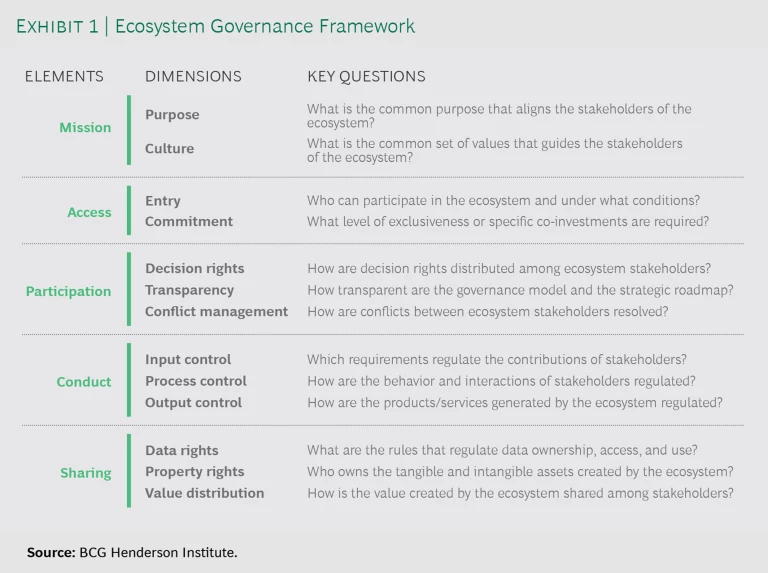Pick the Process control dimension
The image size is (768, 573).
[x=195, y=381]
